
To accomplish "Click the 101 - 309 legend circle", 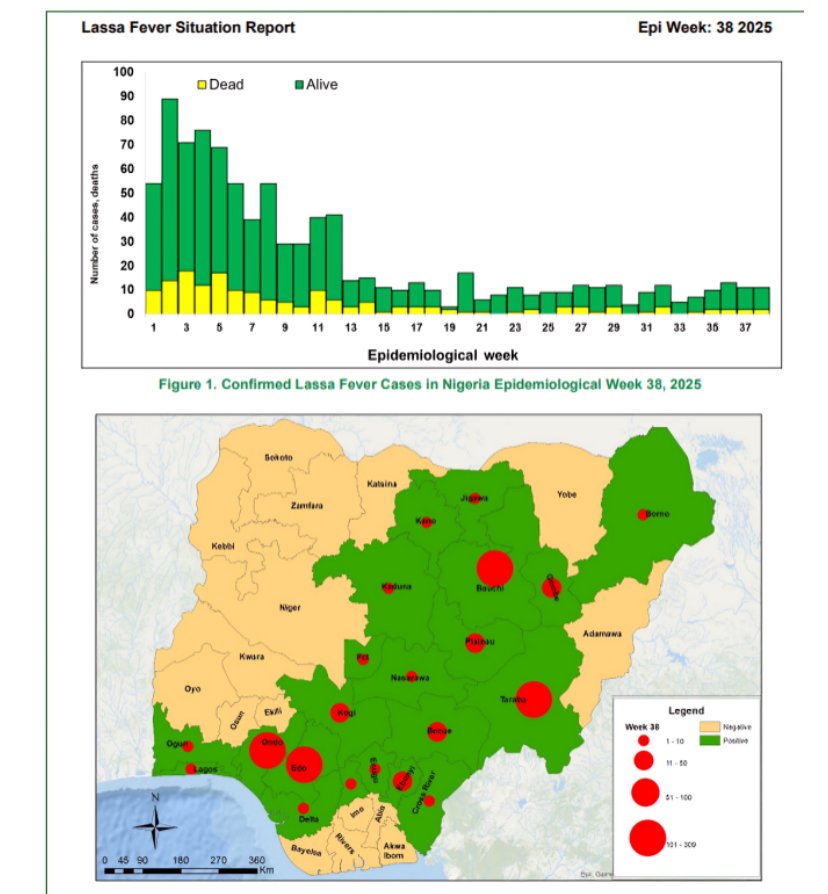I will pos(647,838).
